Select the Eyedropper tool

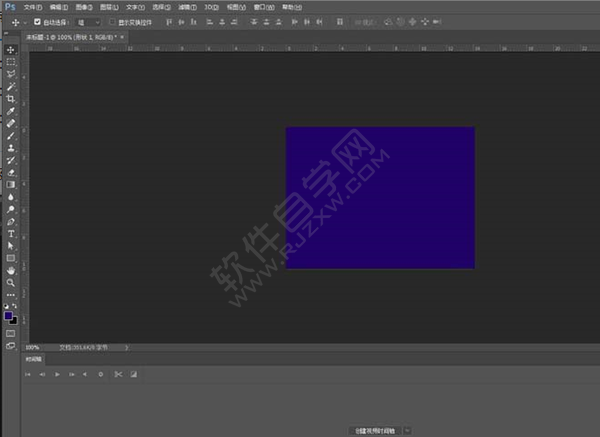(x=11, y=112)
